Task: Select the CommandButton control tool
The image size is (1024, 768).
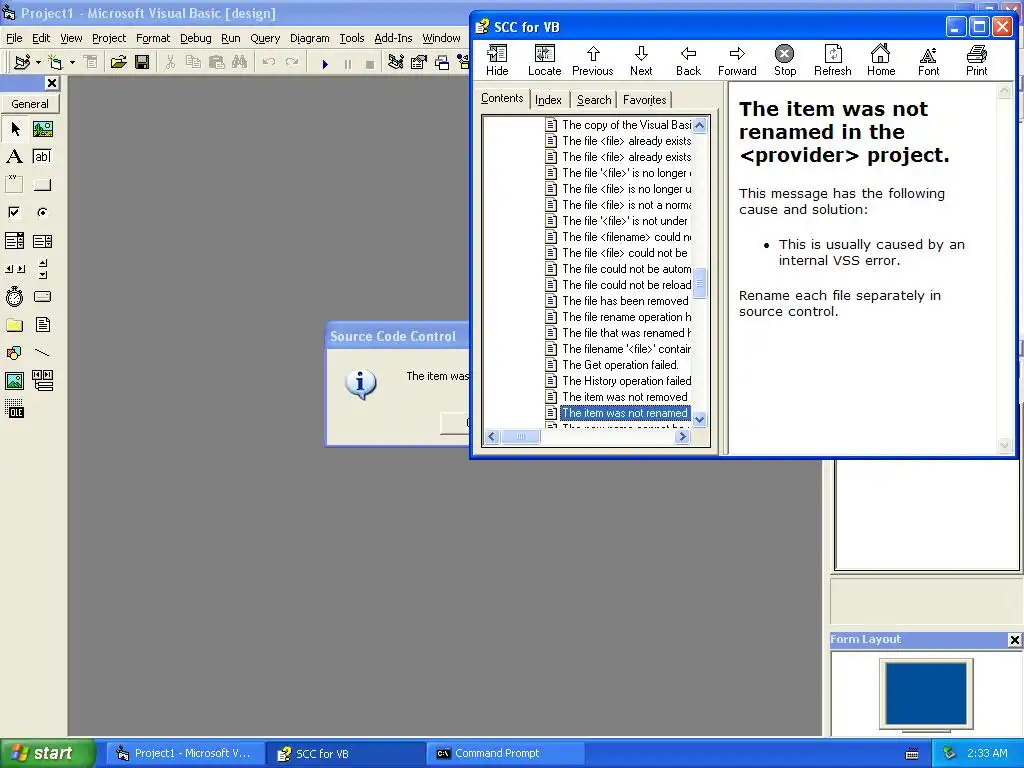Action: pyautogui.click(x=42, y=184)
